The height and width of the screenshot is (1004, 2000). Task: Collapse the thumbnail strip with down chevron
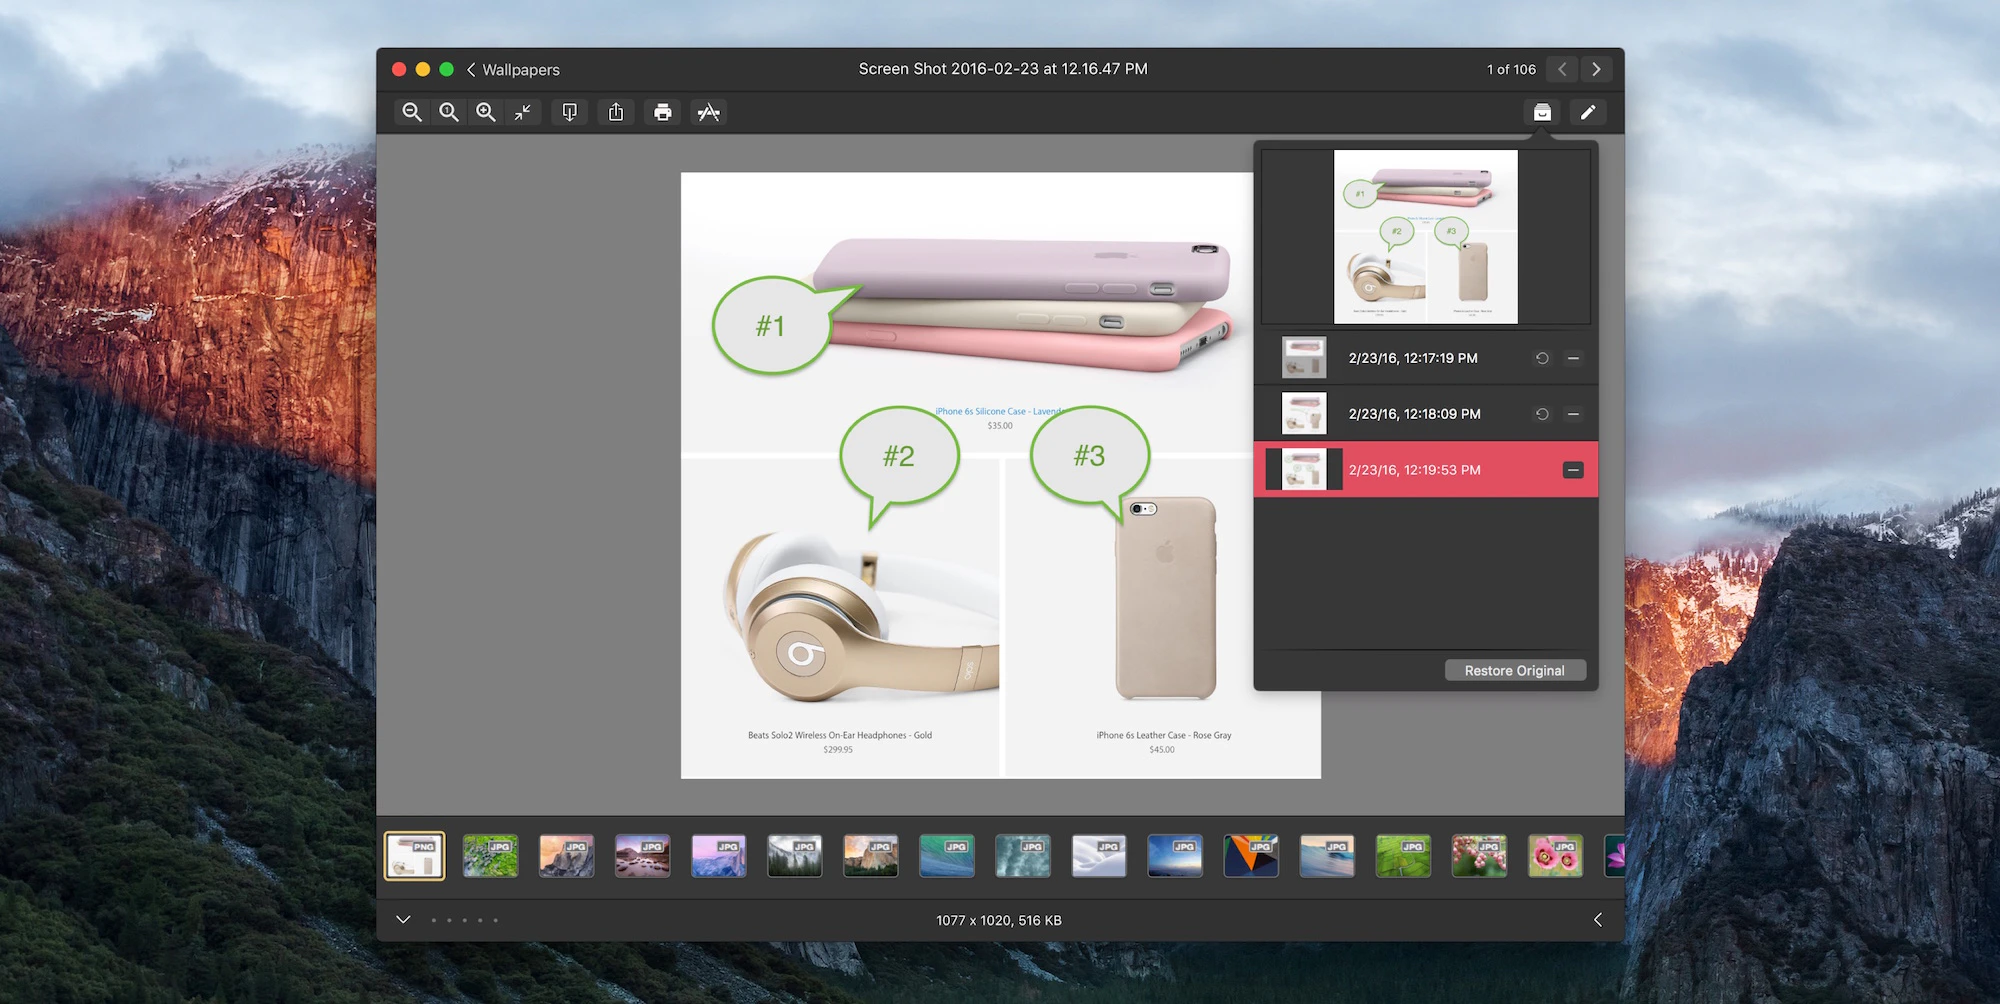[403, 919]
